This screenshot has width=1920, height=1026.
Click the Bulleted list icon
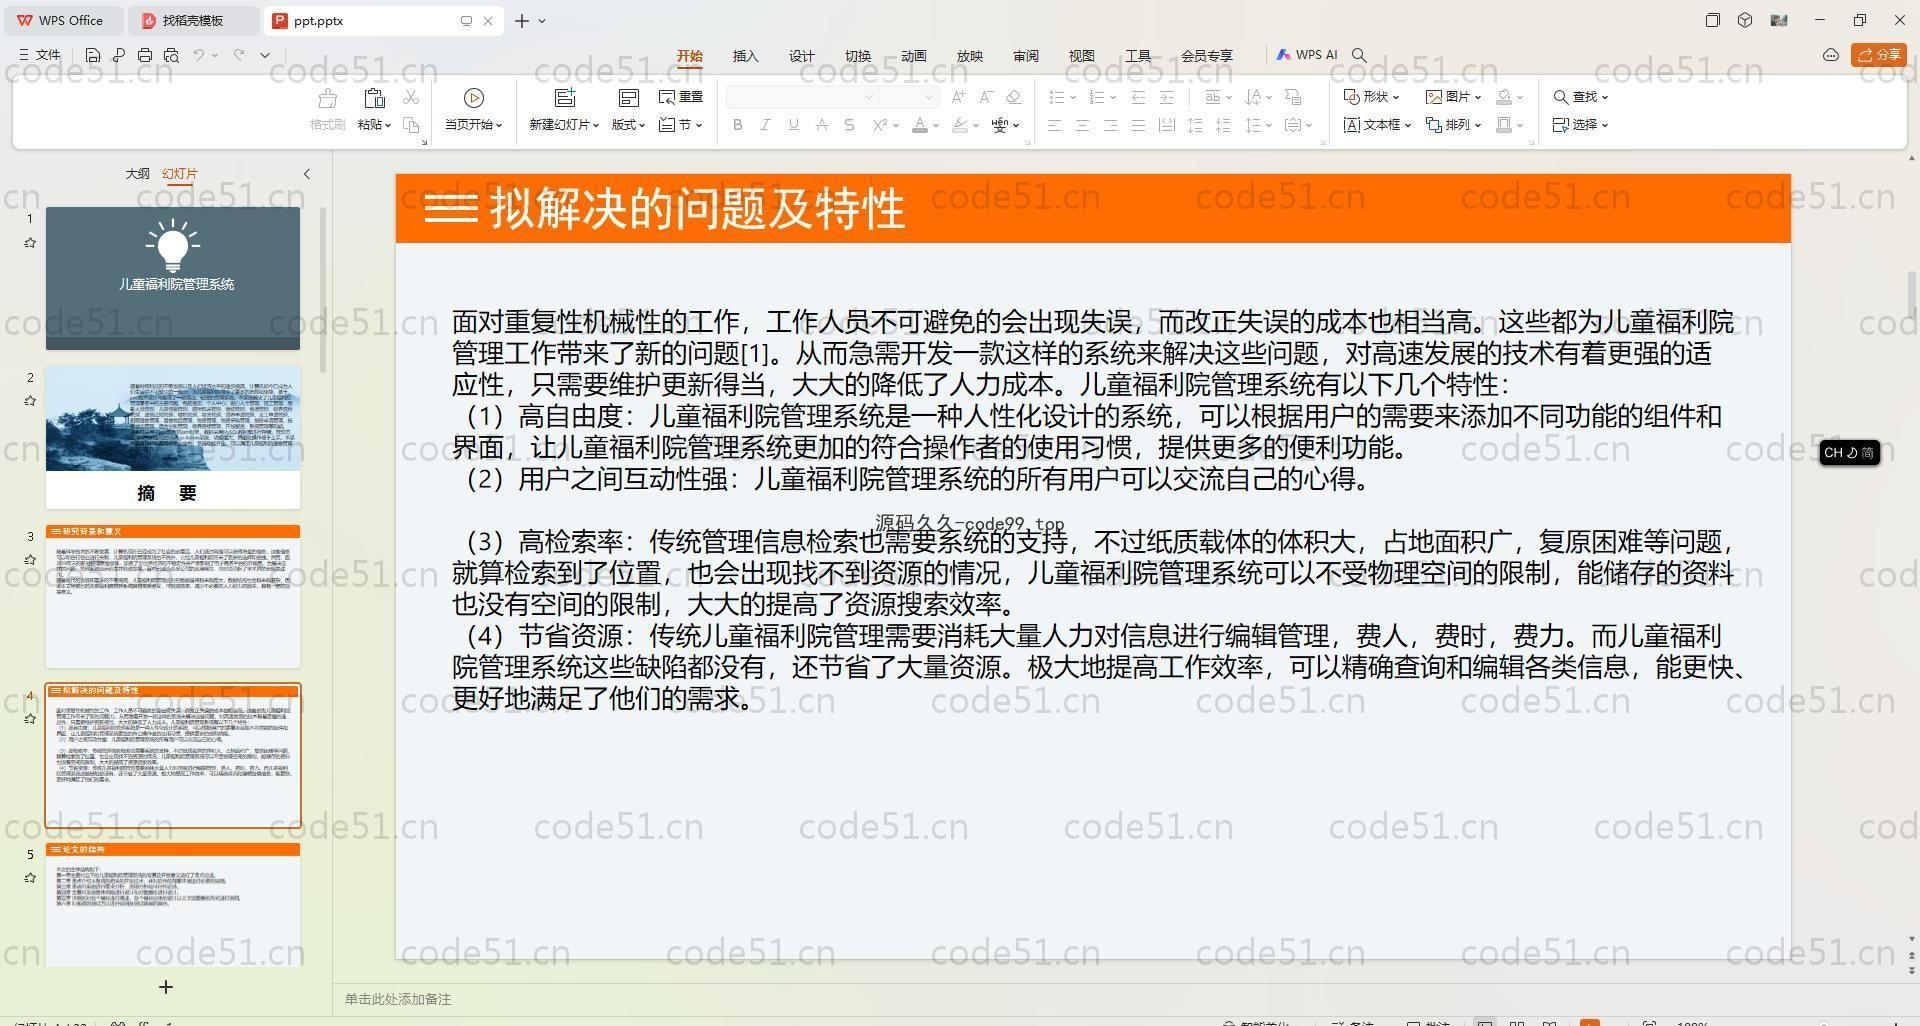(1057, 97)
